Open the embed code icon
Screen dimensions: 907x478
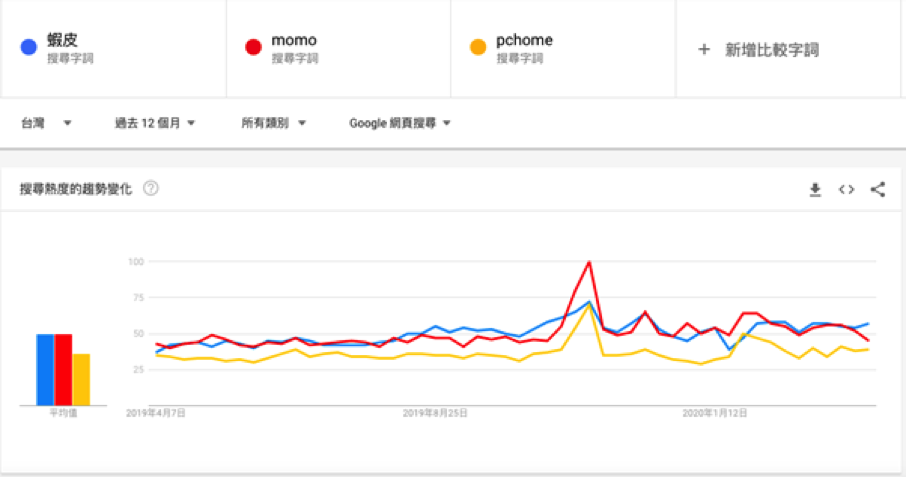pos(846,189)
